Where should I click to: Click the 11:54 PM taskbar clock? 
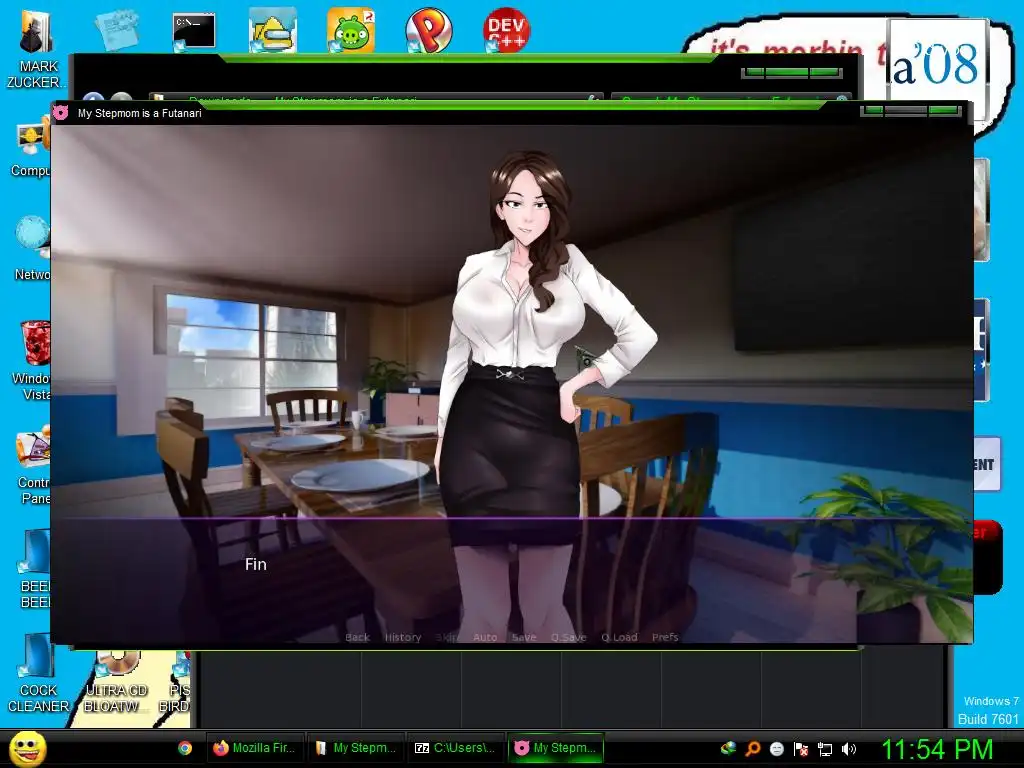(937, 749)
